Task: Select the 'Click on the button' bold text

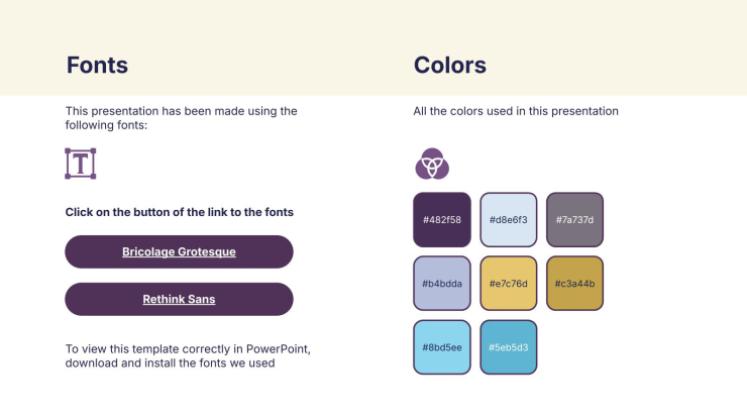Action: (179, 212)
